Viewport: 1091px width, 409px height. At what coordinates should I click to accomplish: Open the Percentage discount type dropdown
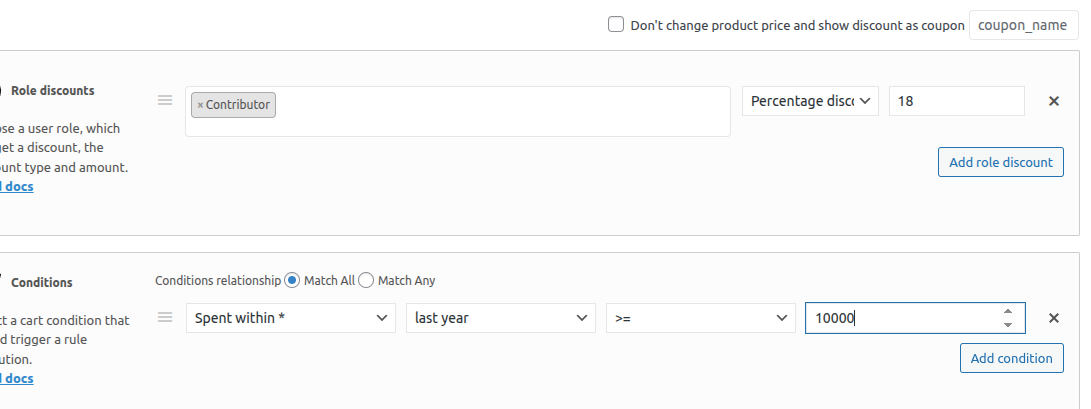click(810, 101)
